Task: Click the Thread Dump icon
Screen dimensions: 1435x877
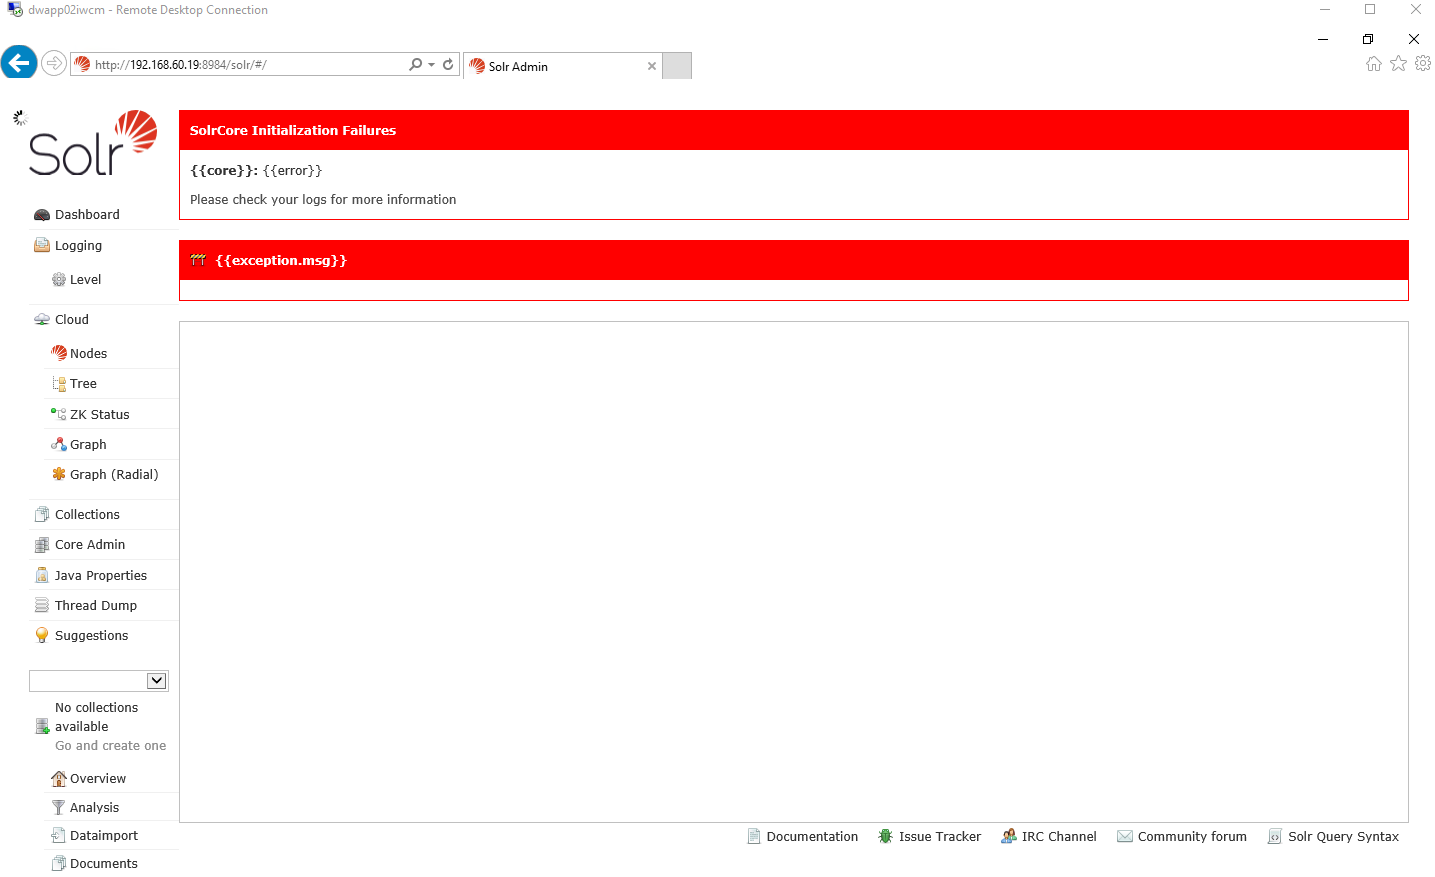Action: (x=42, y=605)
